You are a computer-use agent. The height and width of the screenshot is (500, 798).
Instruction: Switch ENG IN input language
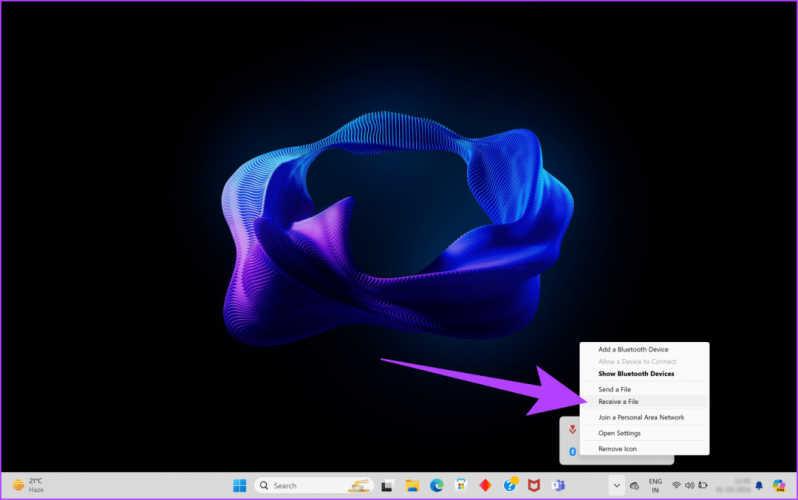(x=655, y=486)
